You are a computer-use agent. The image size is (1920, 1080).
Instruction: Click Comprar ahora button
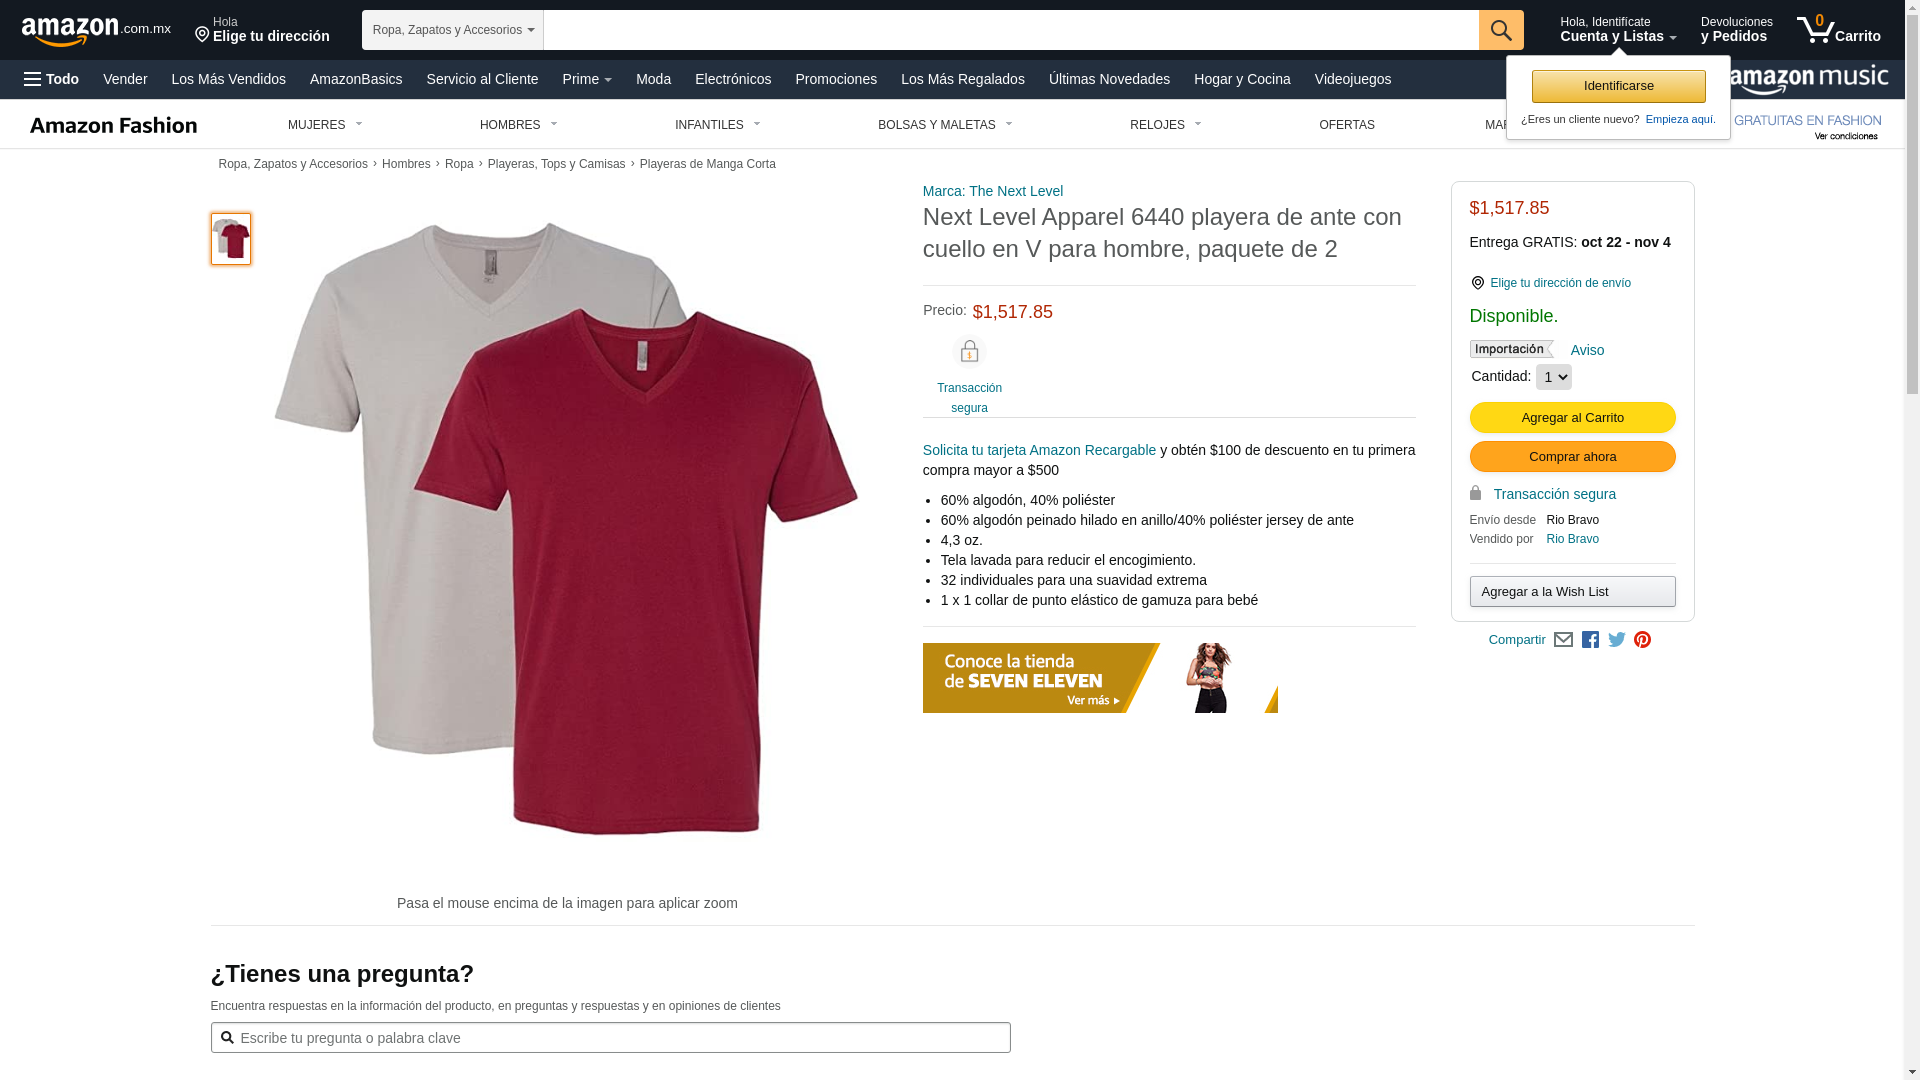pyautogui.click(x=1572, y=457)
